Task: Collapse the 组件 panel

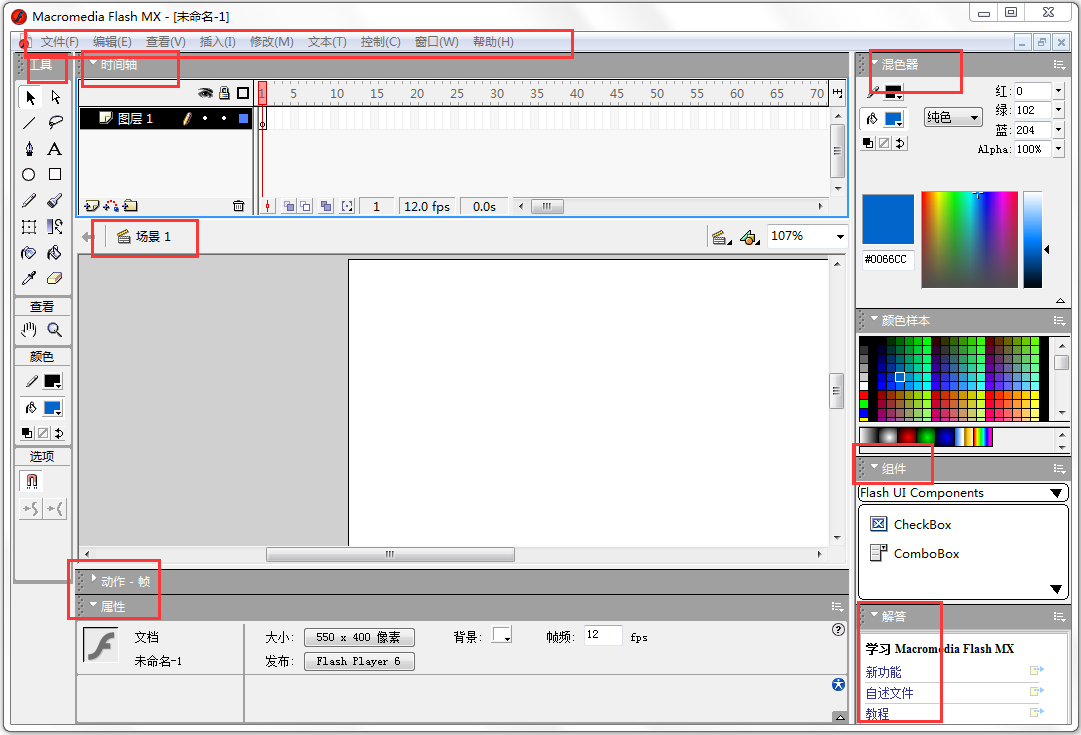Action: click(874, 467)
